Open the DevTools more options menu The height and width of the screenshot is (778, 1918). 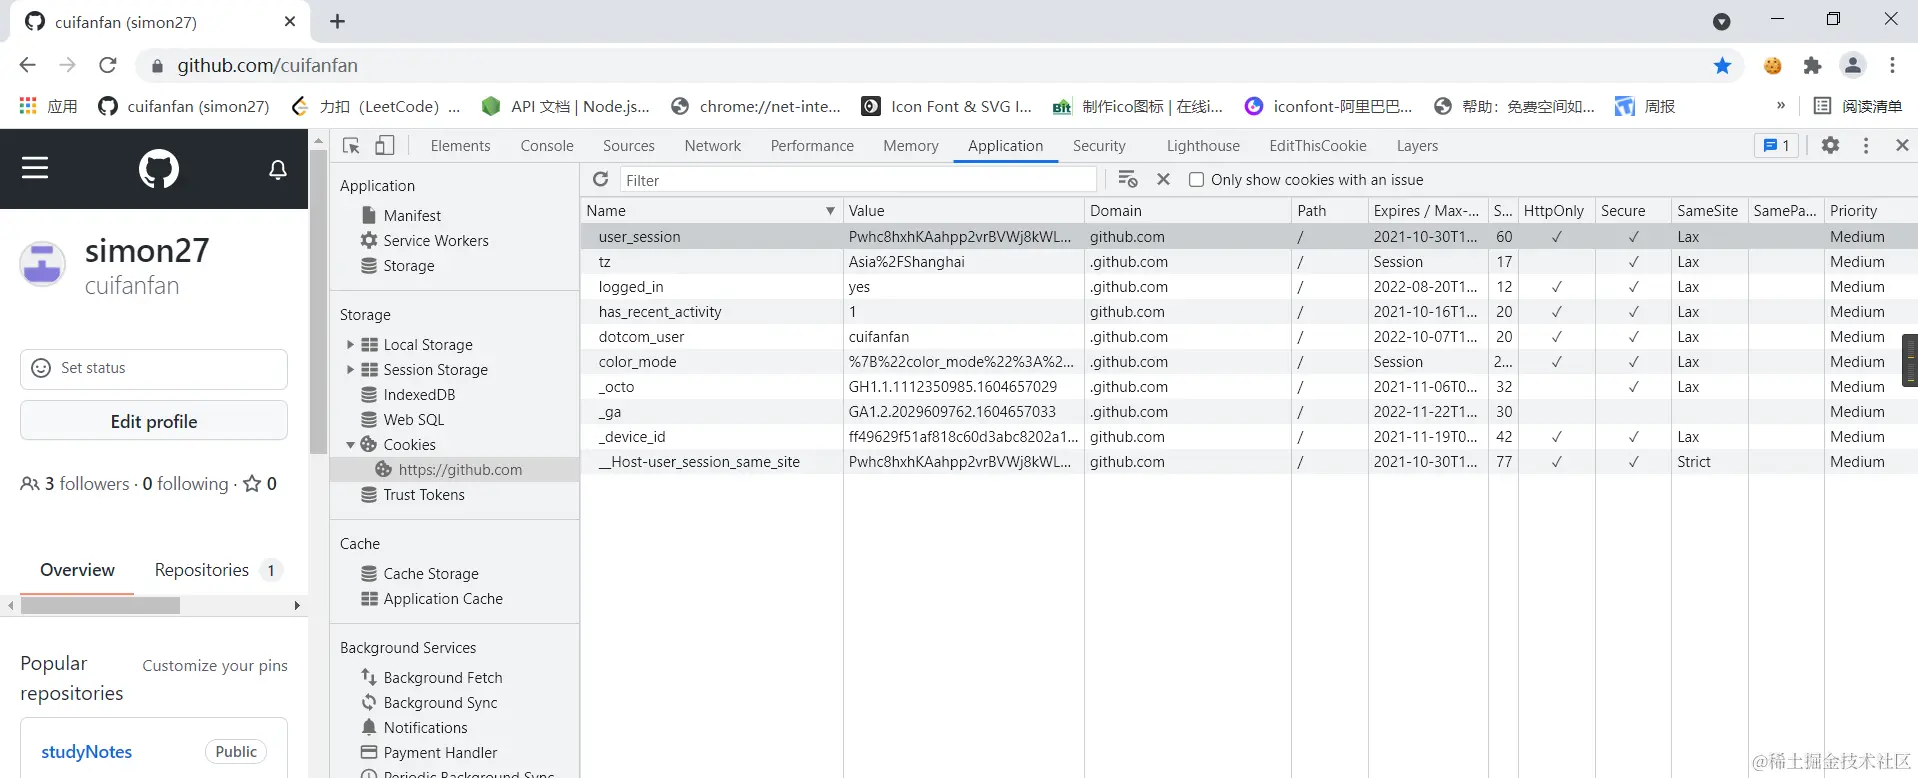1865,145
